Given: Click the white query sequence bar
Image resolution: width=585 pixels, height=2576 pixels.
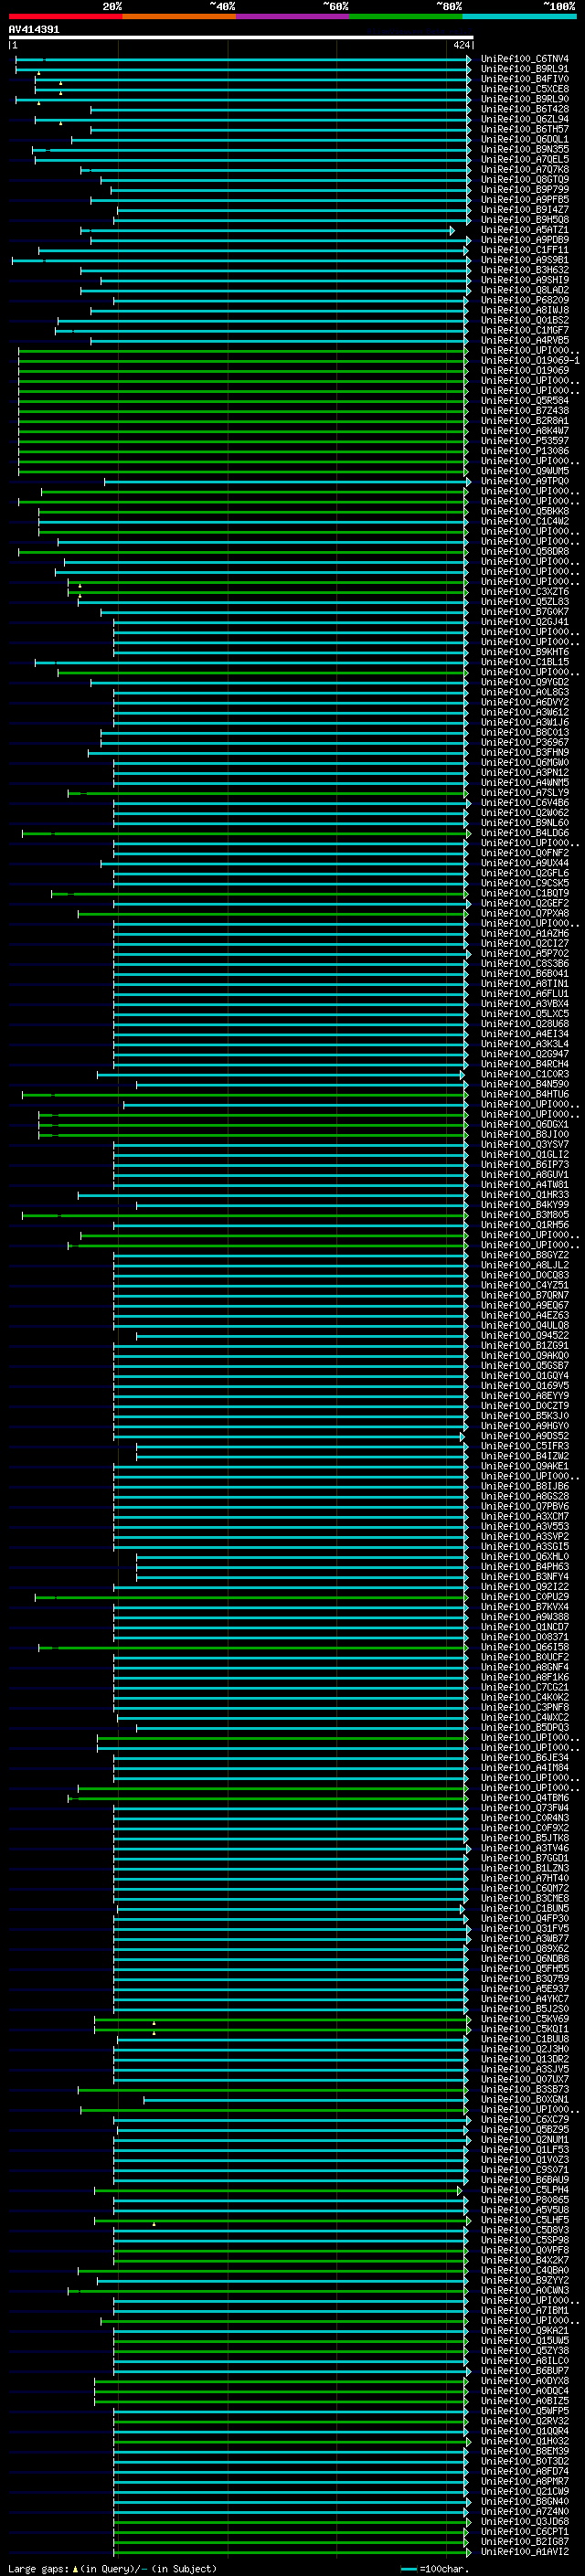Looking at the screenshot, I should (x=241, y=37).
